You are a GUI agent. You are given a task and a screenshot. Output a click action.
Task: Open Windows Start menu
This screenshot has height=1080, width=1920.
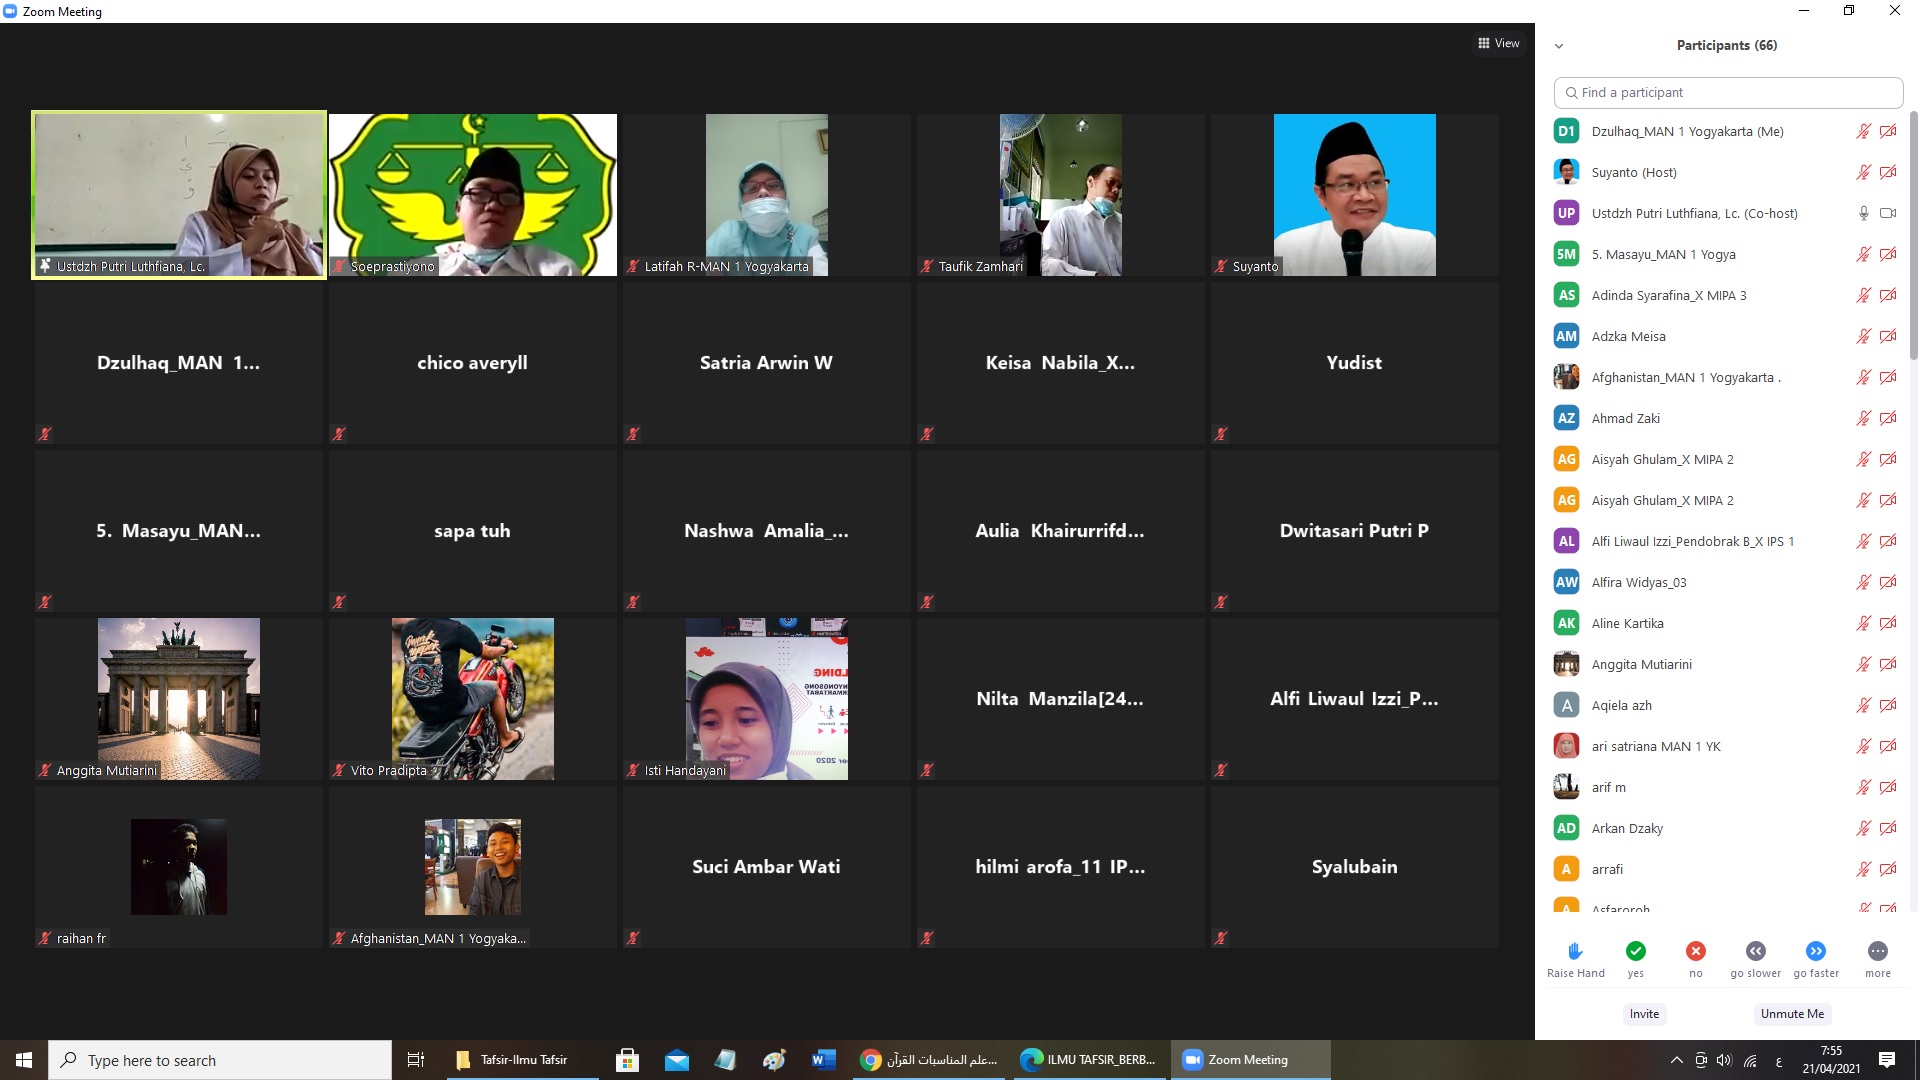[x=24, y=1060]
